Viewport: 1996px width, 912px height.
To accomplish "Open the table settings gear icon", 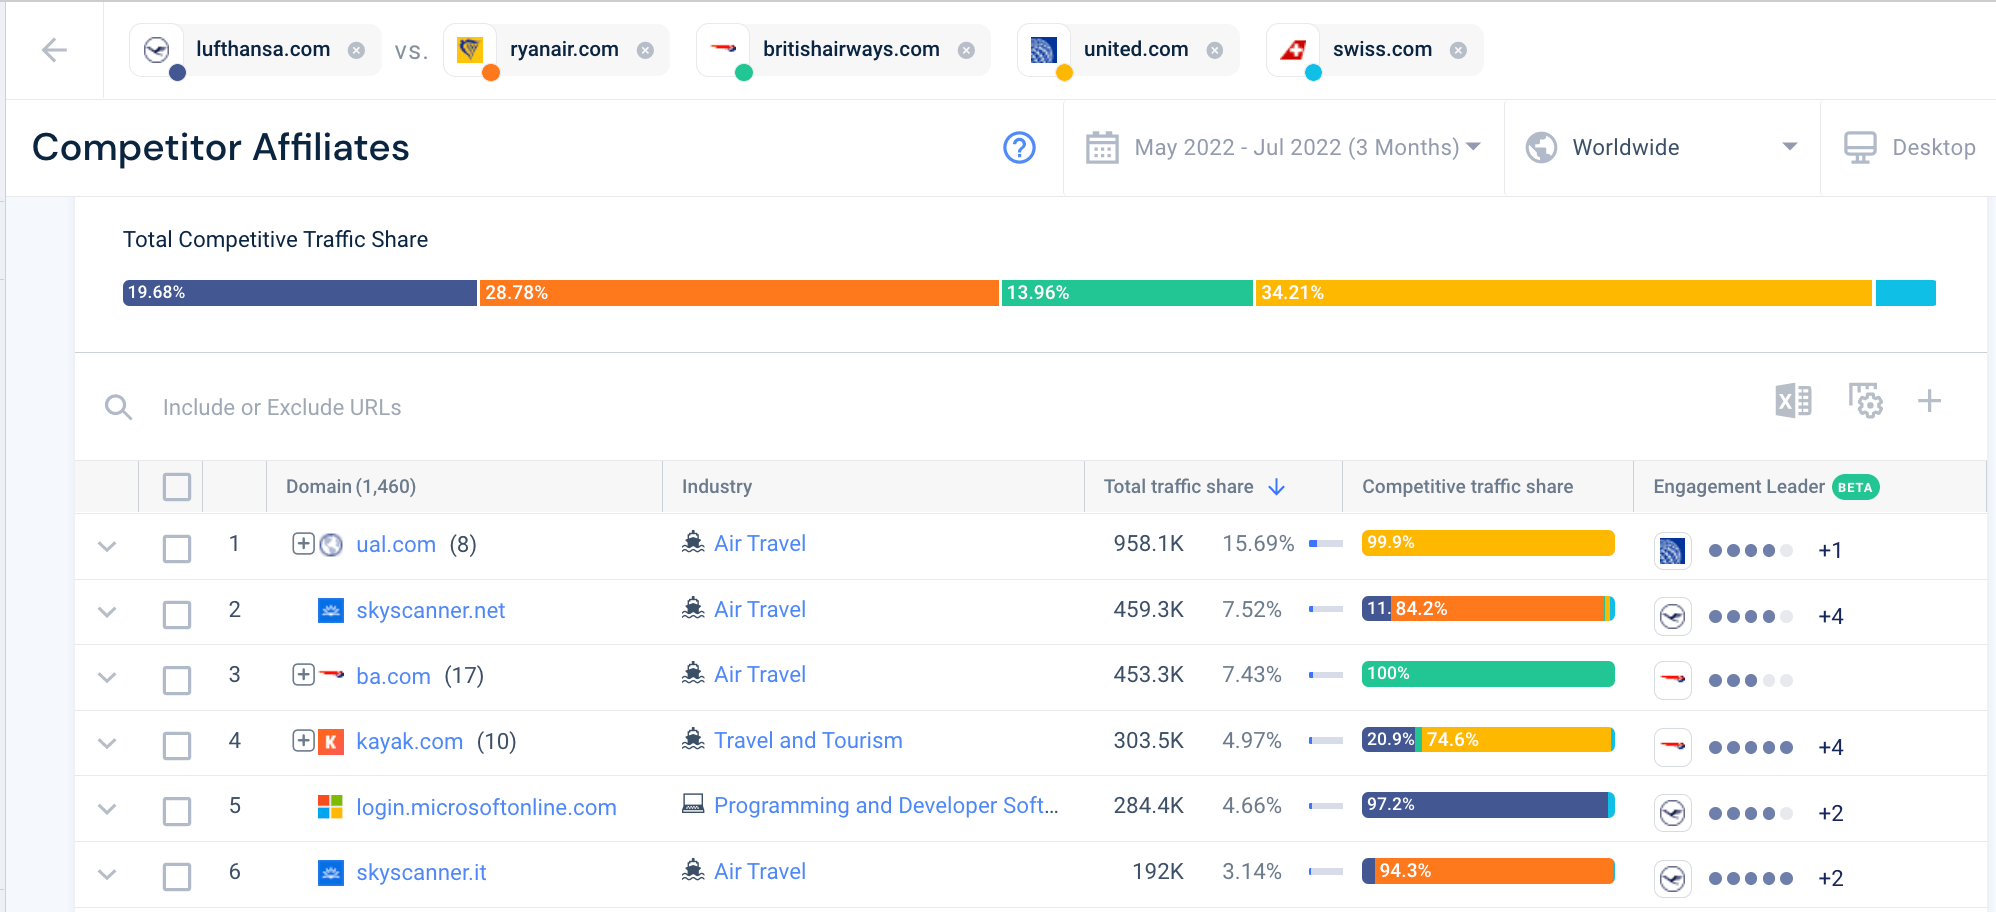I will [x=1866, y=401].
